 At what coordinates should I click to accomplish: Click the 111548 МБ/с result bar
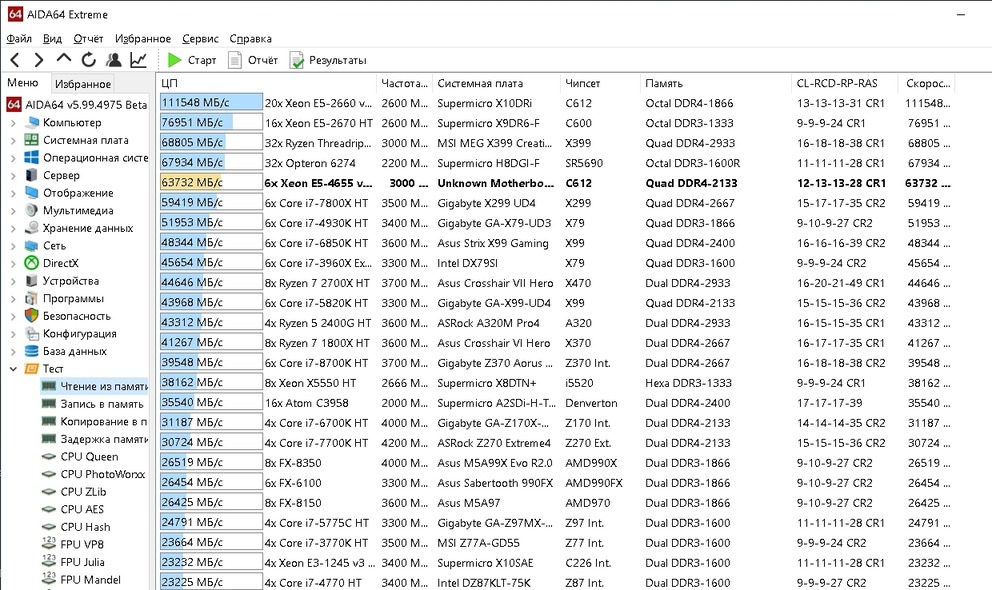[211, 102]
